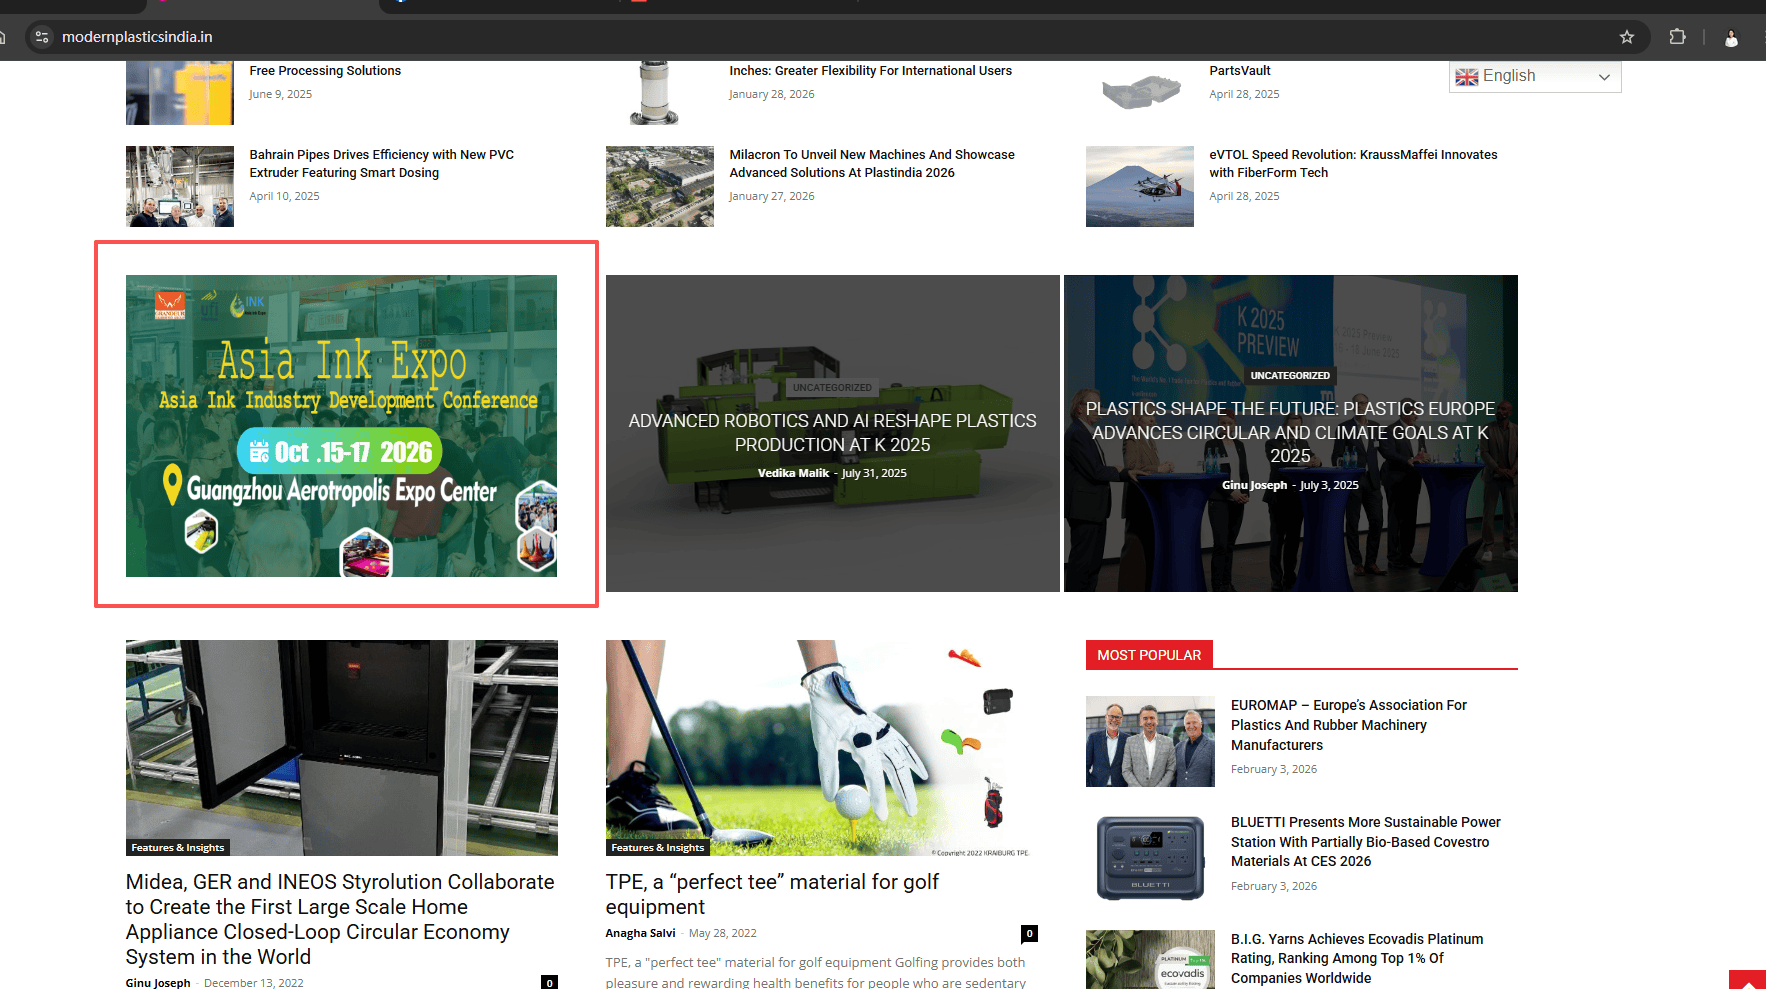Bookmark this page with the star icon
1766x989 pixels.
[1626, 37]
